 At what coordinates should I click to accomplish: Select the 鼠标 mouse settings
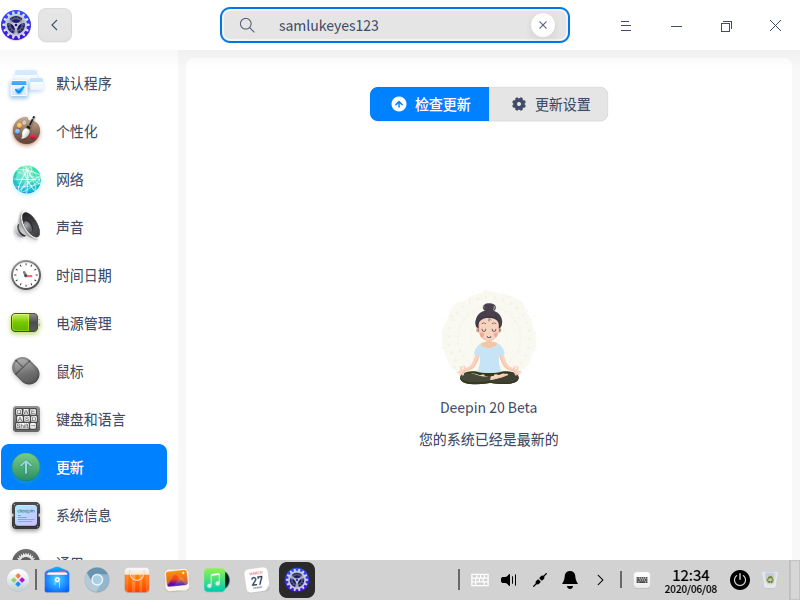(x=84, y=371)
